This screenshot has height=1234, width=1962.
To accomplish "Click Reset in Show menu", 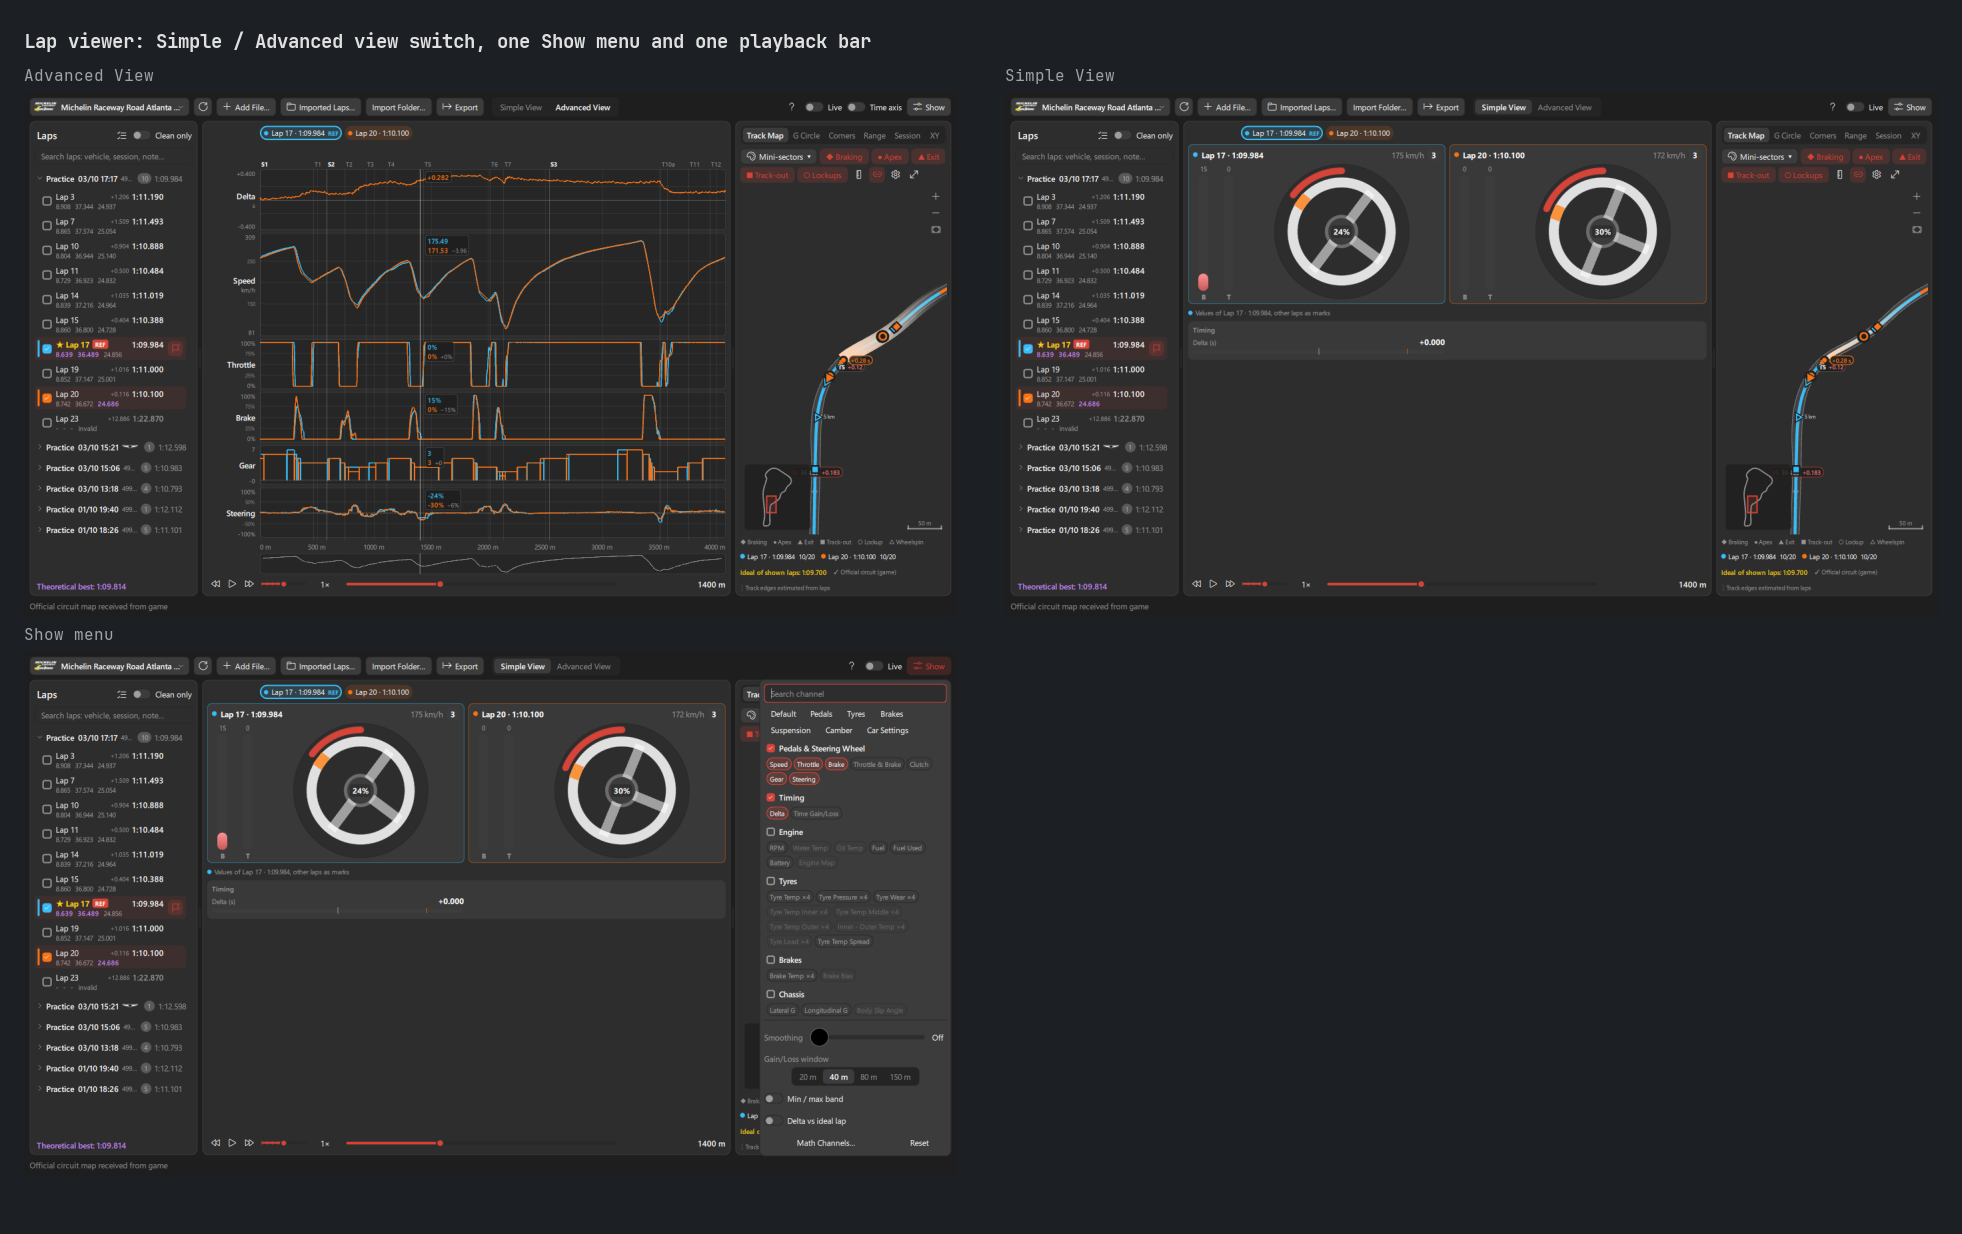I will pyautogui.click(x=919, y=1143).
